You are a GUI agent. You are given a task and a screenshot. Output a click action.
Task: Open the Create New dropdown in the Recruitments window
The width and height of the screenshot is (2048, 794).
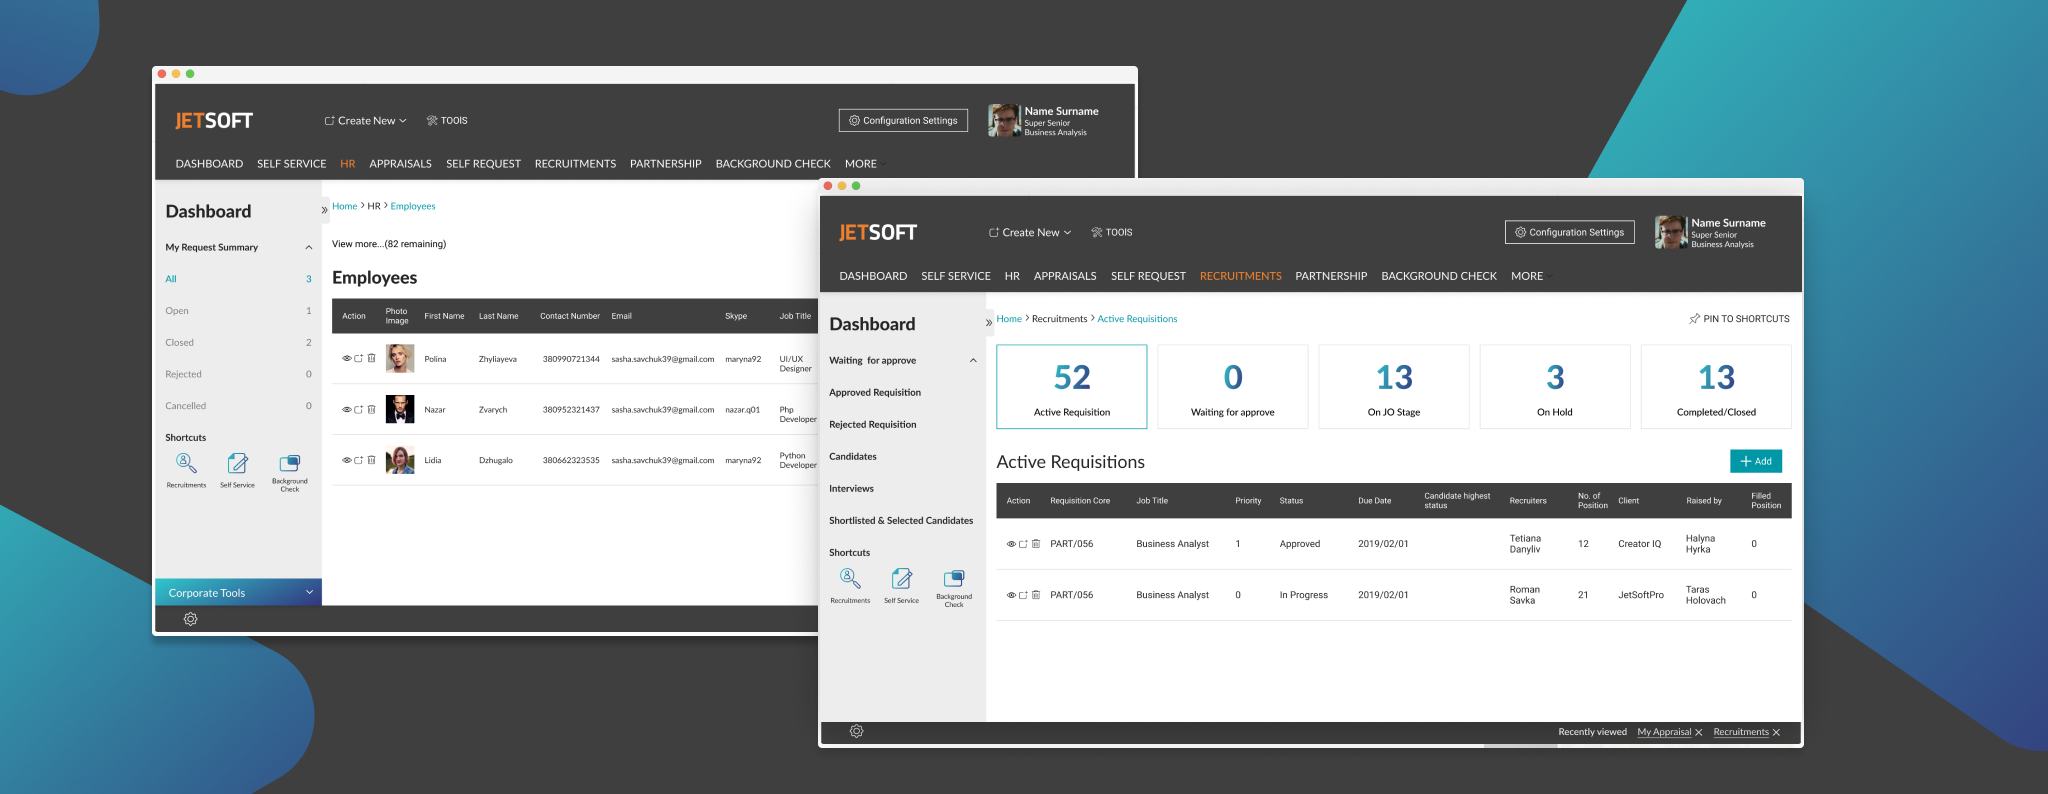[1030, 232]
